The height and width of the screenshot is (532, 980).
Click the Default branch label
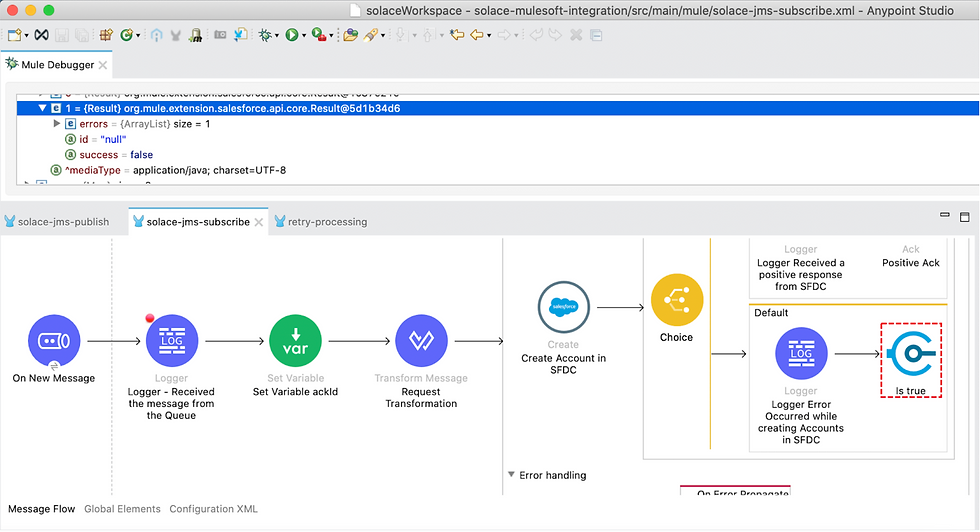click(771, 313)
